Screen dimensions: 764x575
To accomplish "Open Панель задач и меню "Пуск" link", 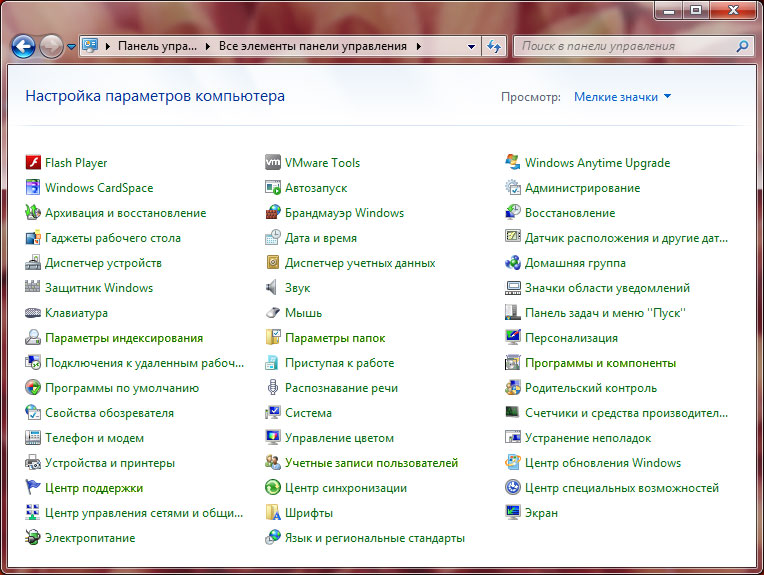I will coord(605,313).
